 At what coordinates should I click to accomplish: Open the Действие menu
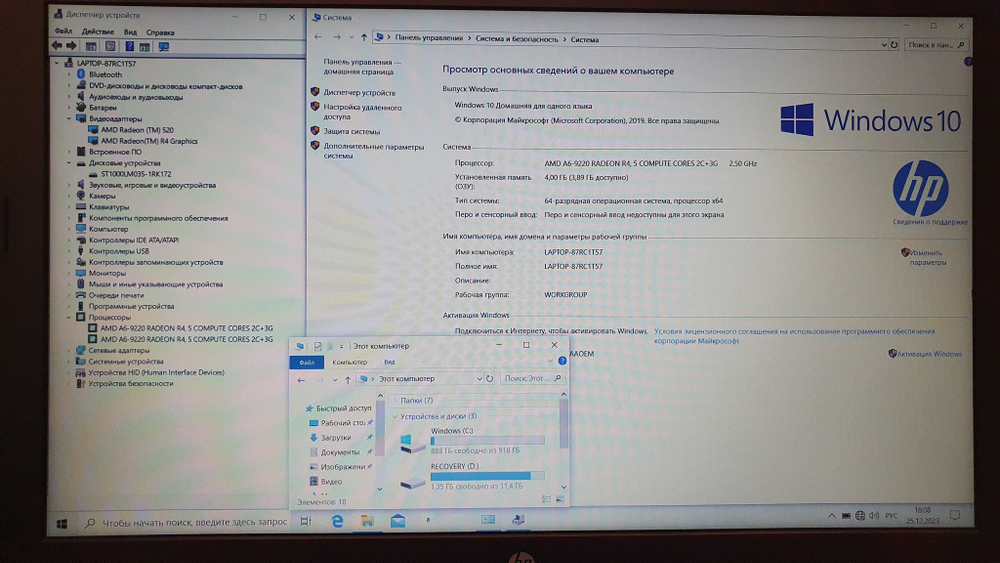pos(98,31)
